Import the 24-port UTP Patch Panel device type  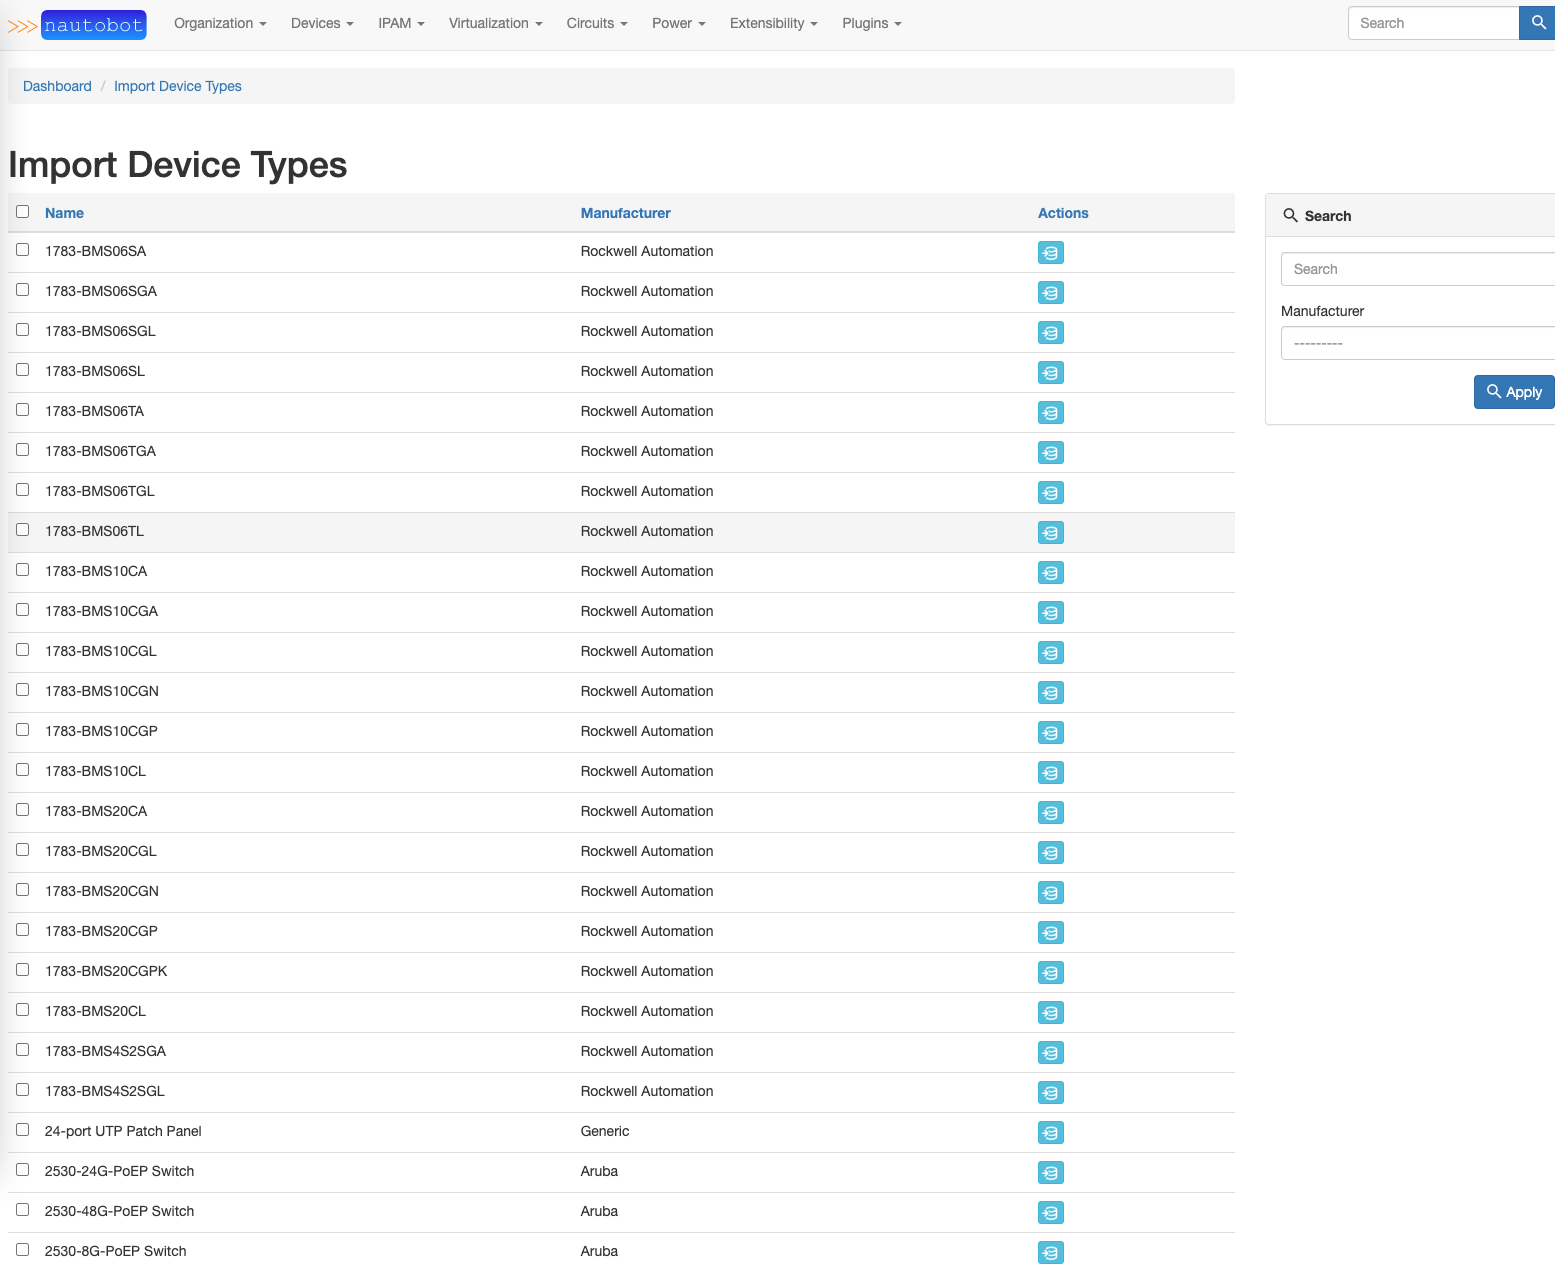[x=1050, y=1133]
